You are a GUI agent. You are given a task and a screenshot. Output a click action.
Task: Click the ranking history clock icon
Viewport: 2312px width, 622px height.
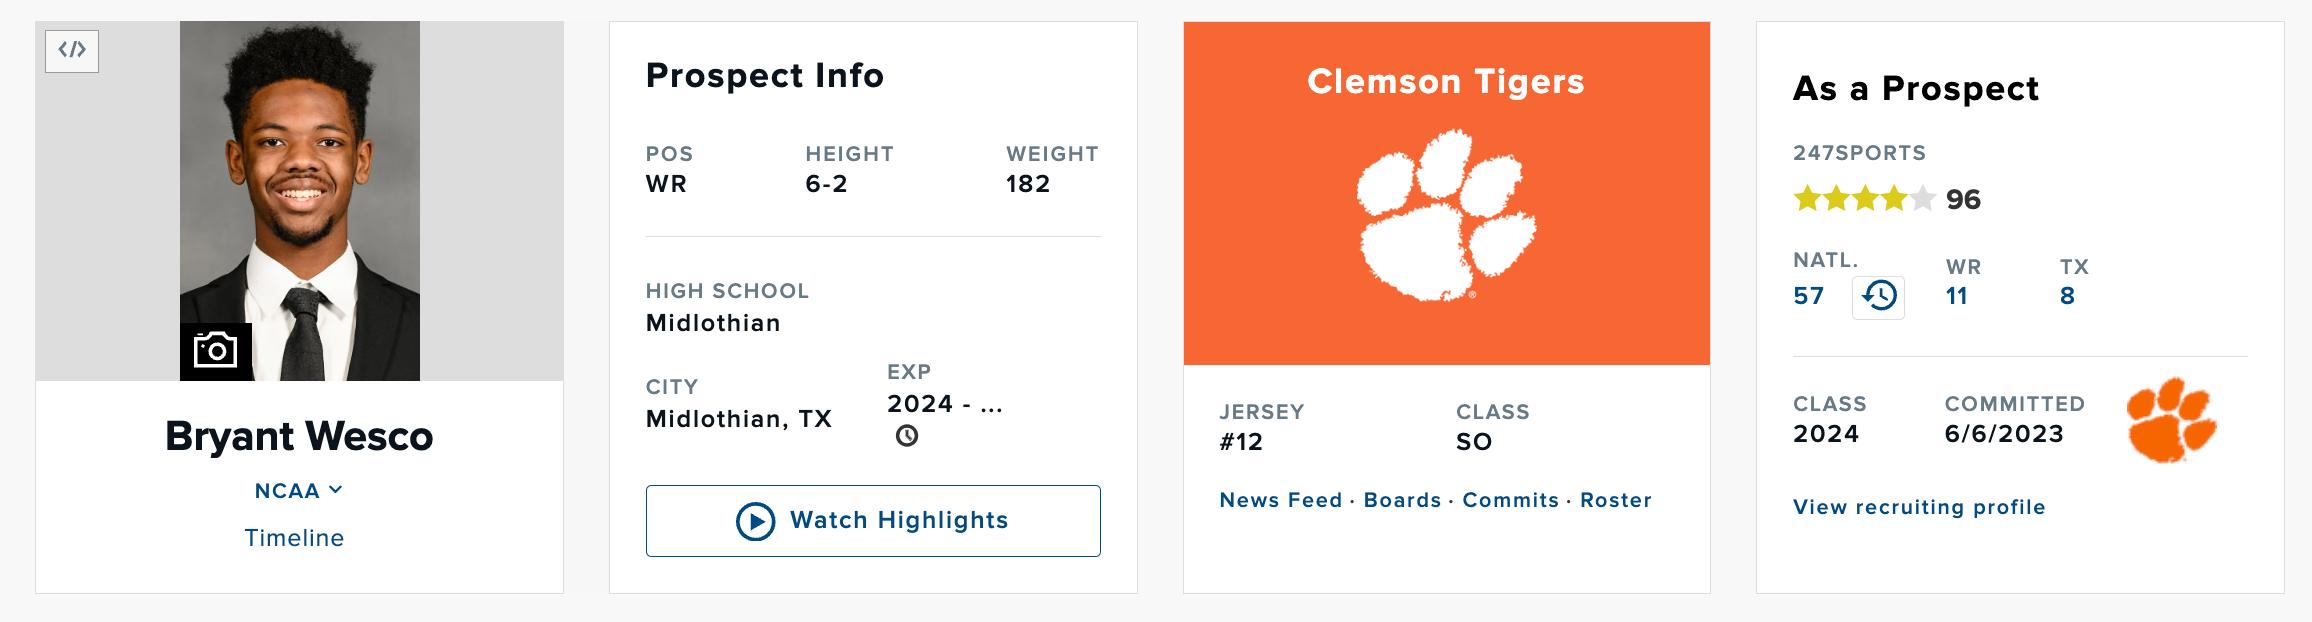pos(1878,297)
